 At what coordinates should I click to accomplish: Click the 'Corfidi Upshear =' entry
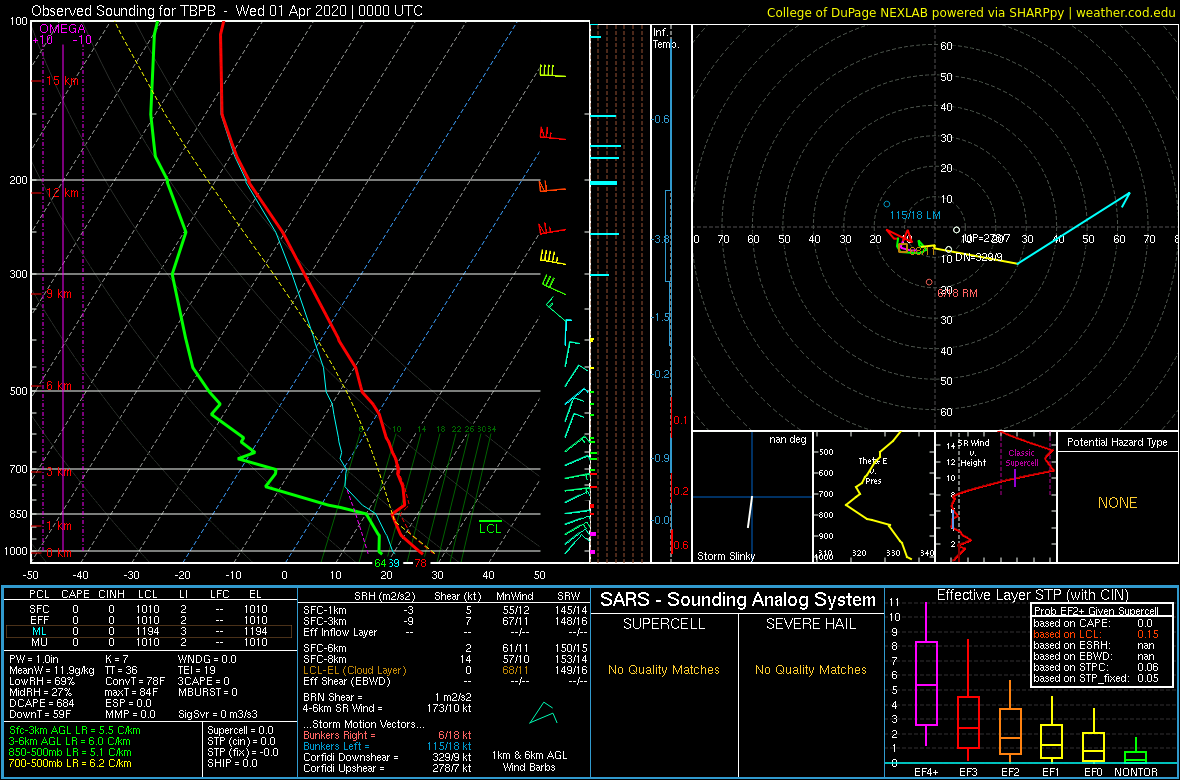click(x=387, y=768)
